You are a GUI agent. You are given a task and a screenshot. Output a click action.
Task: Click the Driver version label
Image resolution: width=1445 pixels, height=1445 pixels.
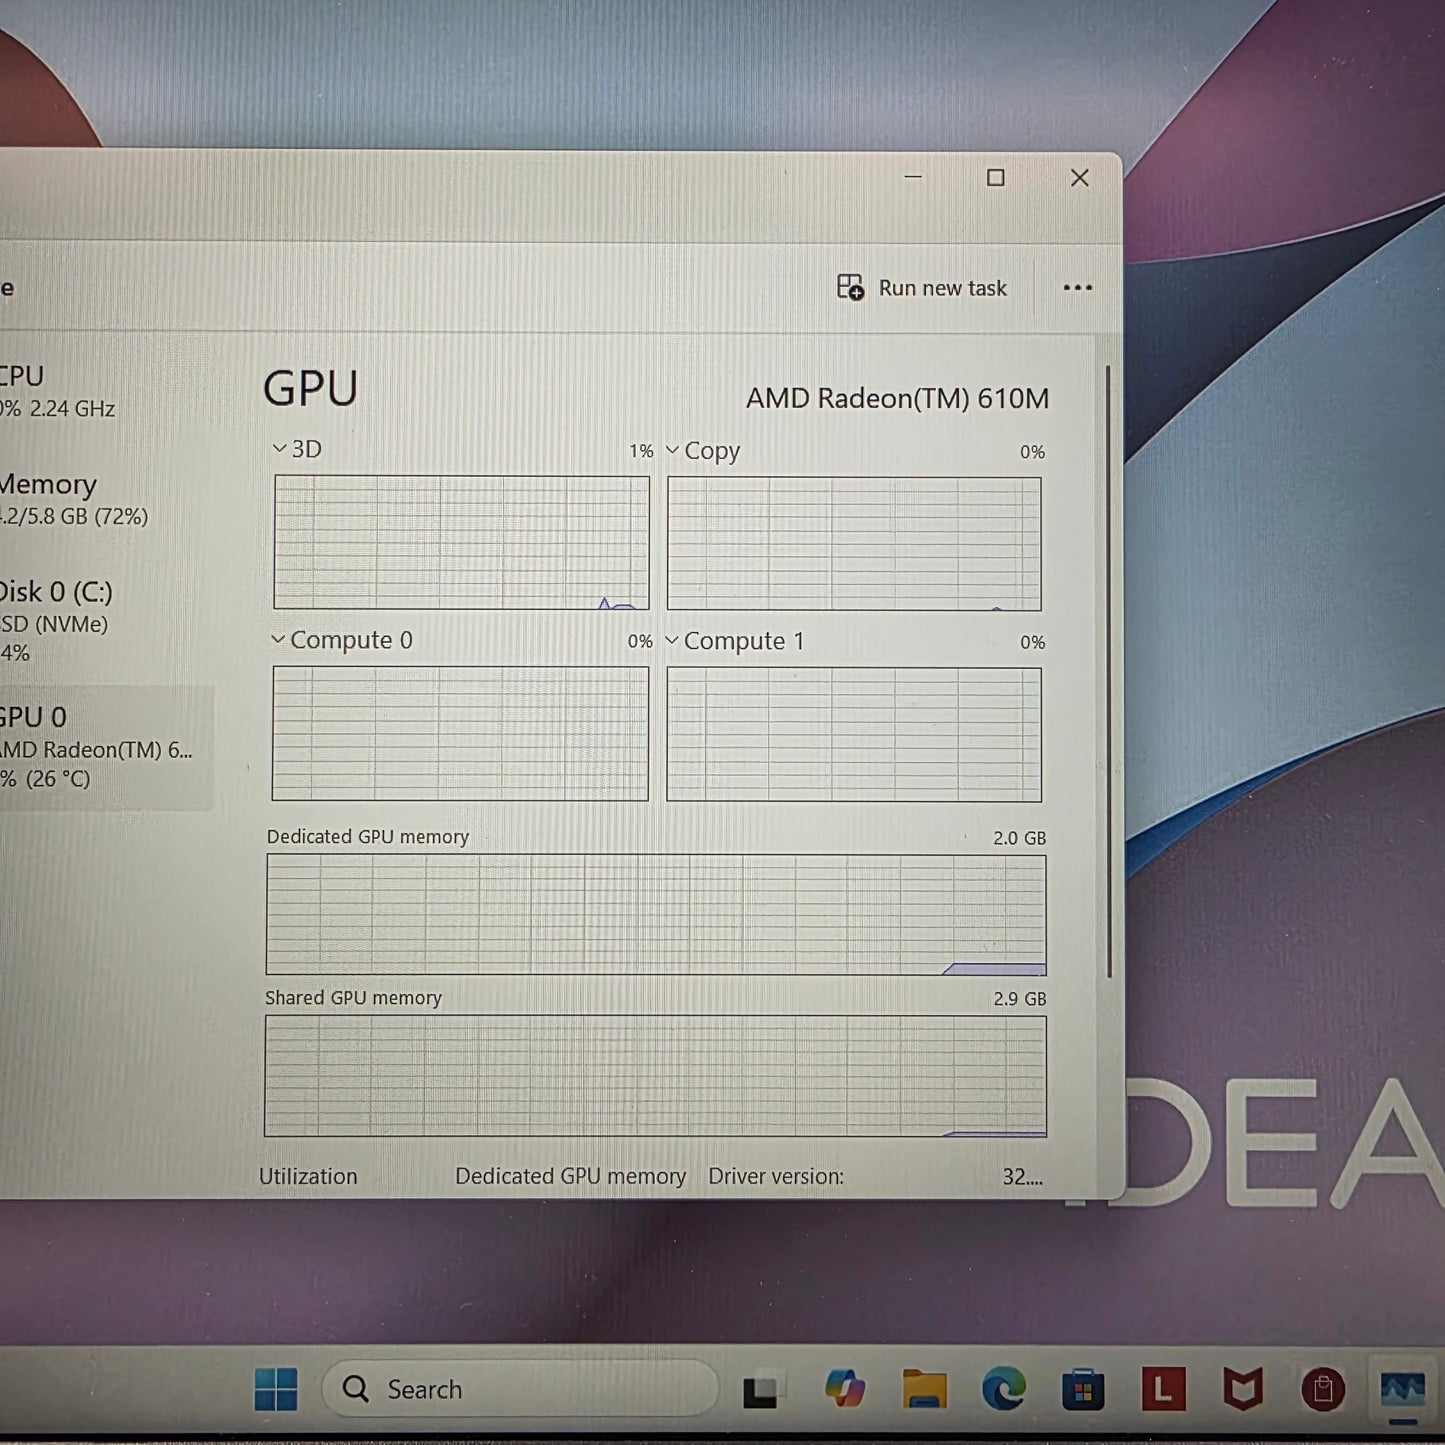[776, 1177]
